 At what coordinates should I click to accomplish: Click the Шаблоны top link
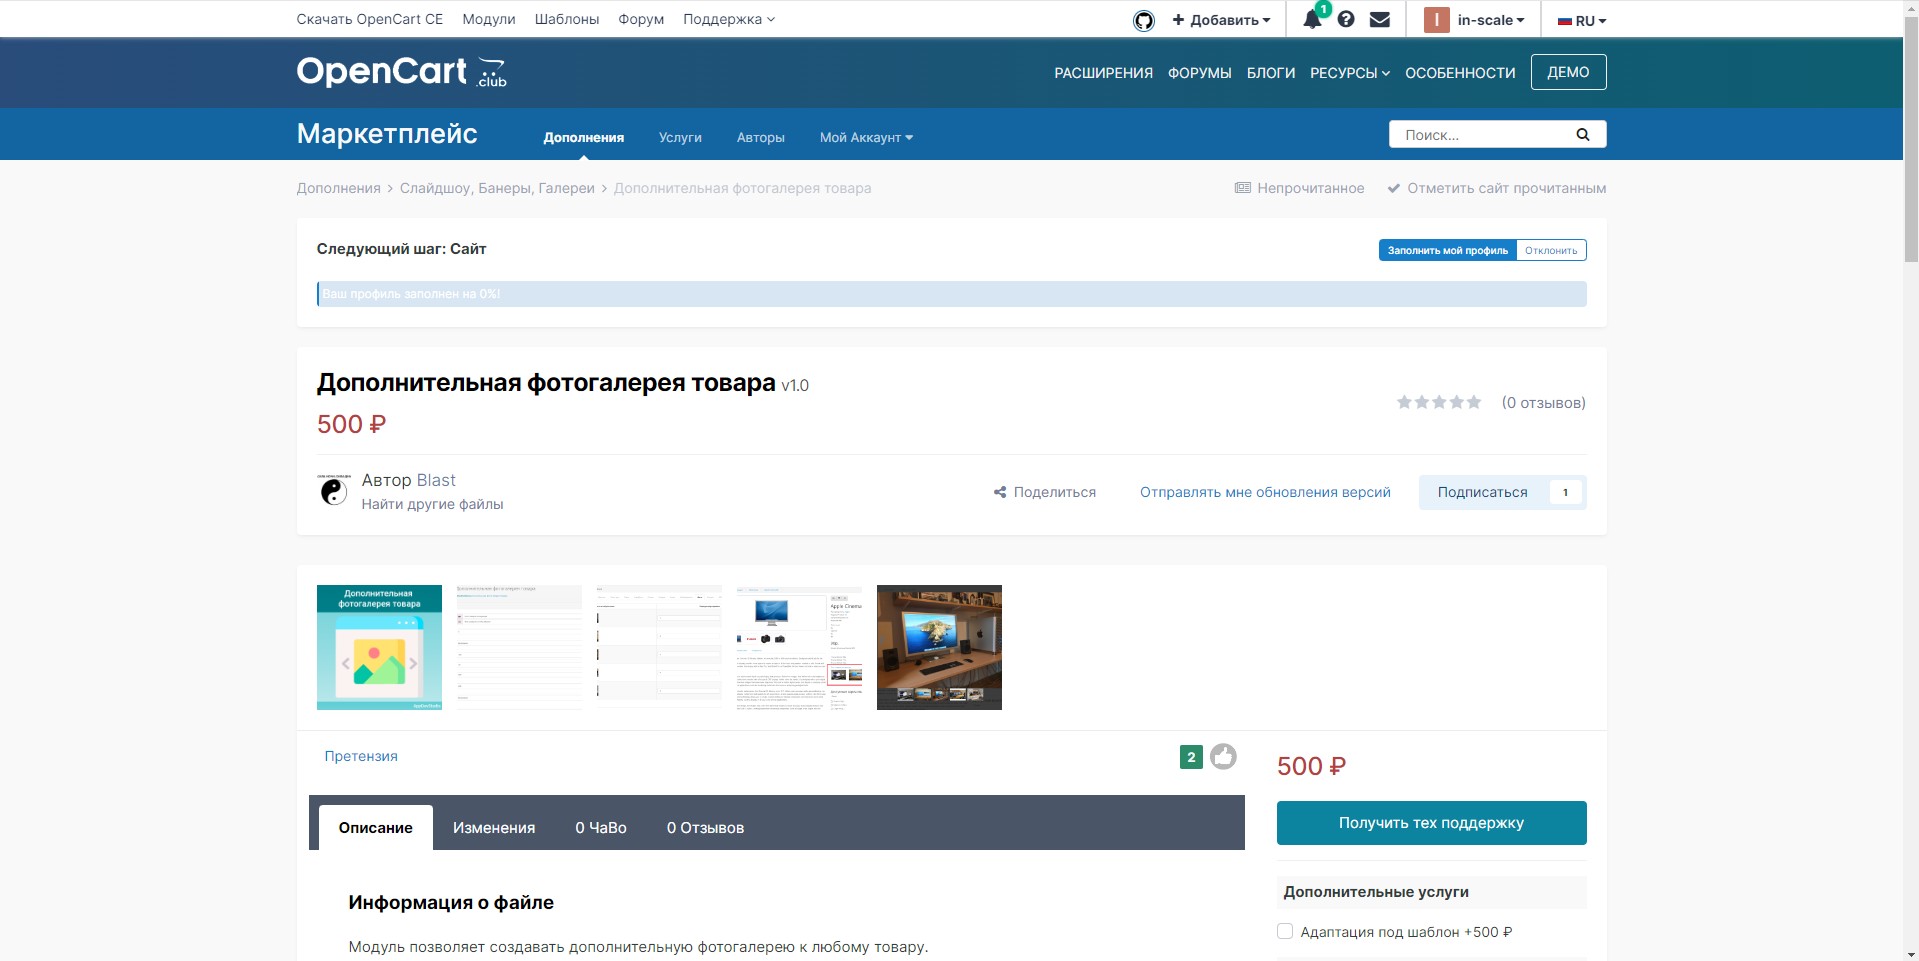point(567,19)
